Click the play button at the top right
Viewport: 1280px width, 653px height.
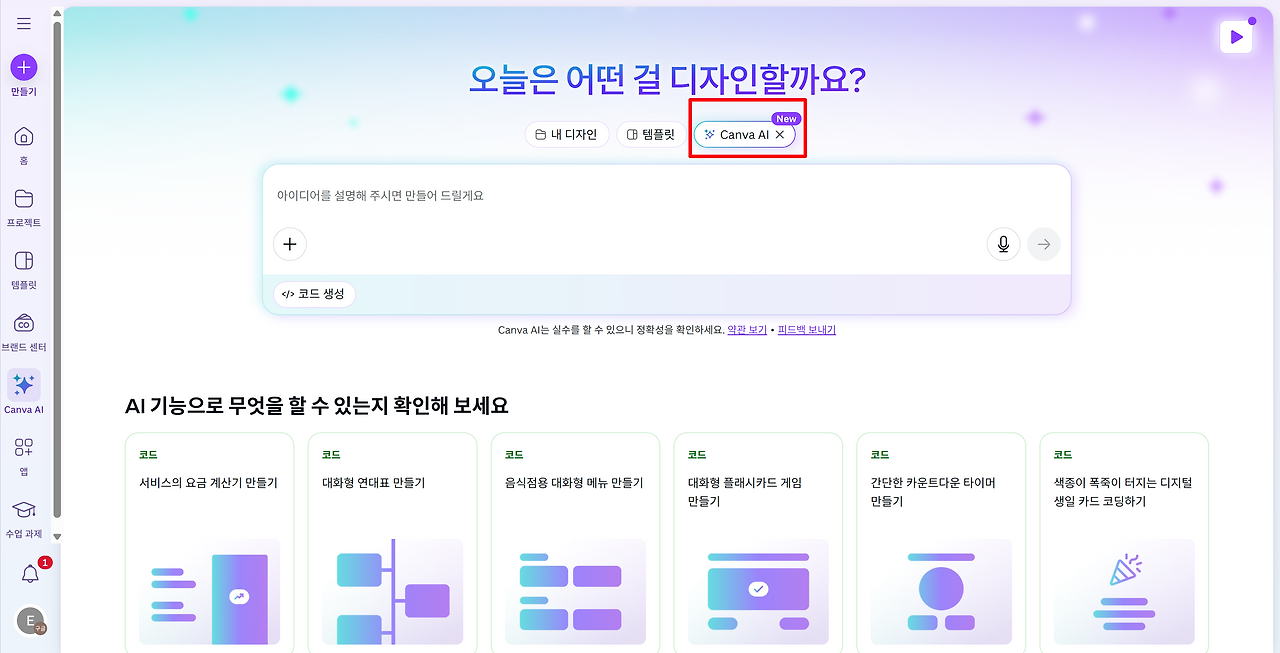(x=1236, y=36)
